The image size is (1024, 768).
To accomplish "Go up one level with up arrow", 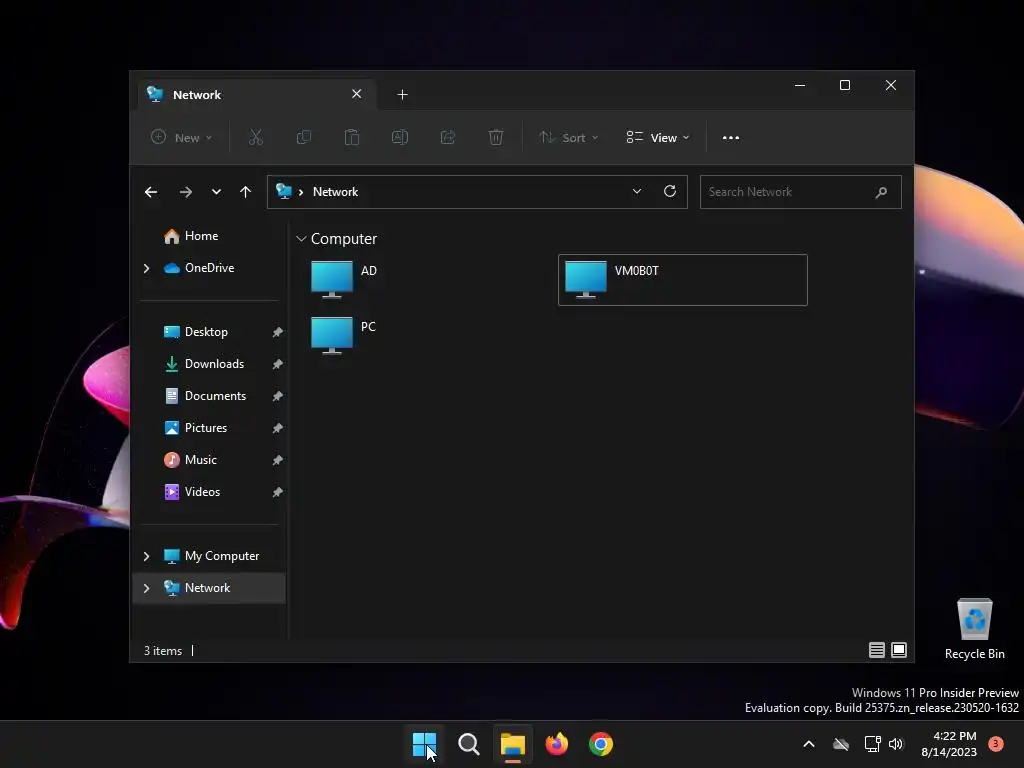I will click(246, 192).
